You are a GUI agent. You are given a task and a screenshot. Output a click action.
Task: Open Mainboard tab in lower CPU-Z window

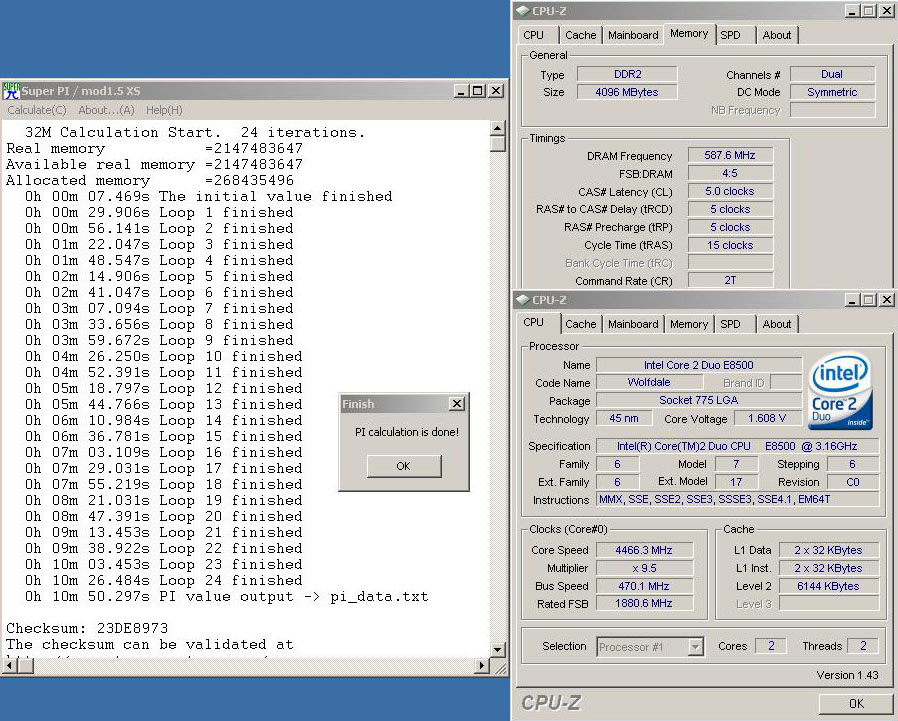(x=633, y=324)
